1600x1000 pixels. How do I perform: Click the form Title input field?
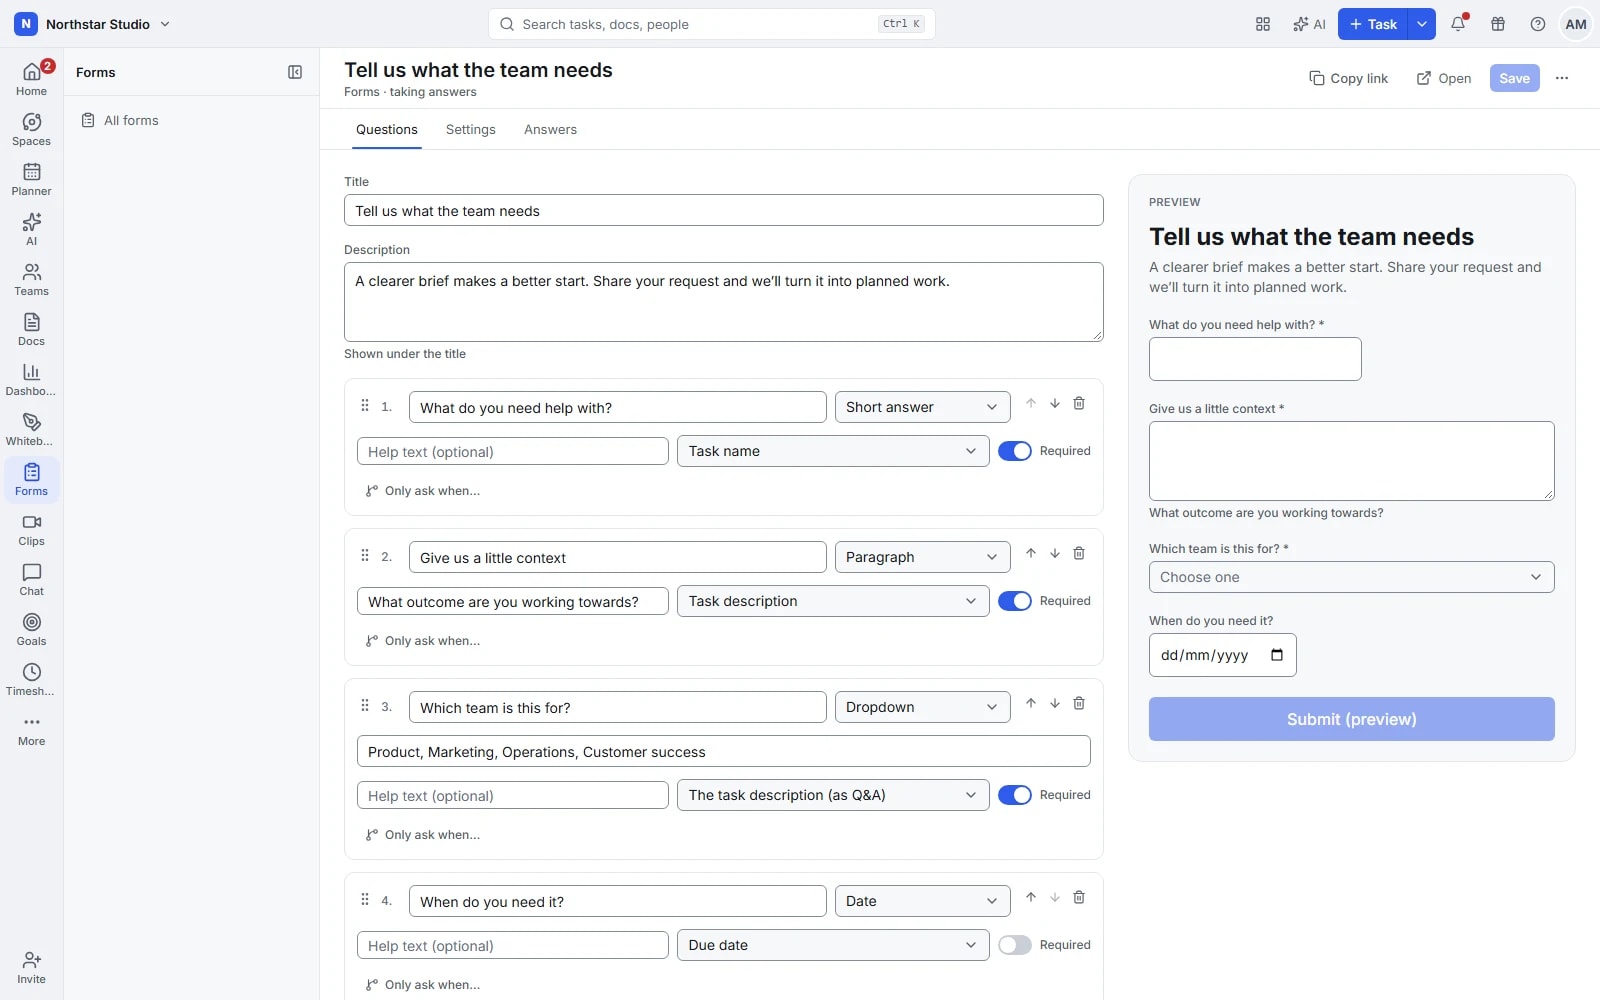click(x=724, y=210)
